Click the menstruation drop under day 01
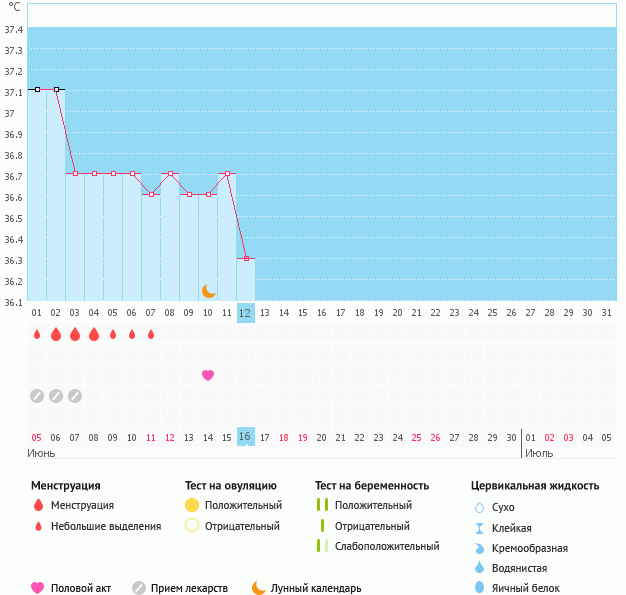The width and height of the screenshot is (626, 595). 37,334
